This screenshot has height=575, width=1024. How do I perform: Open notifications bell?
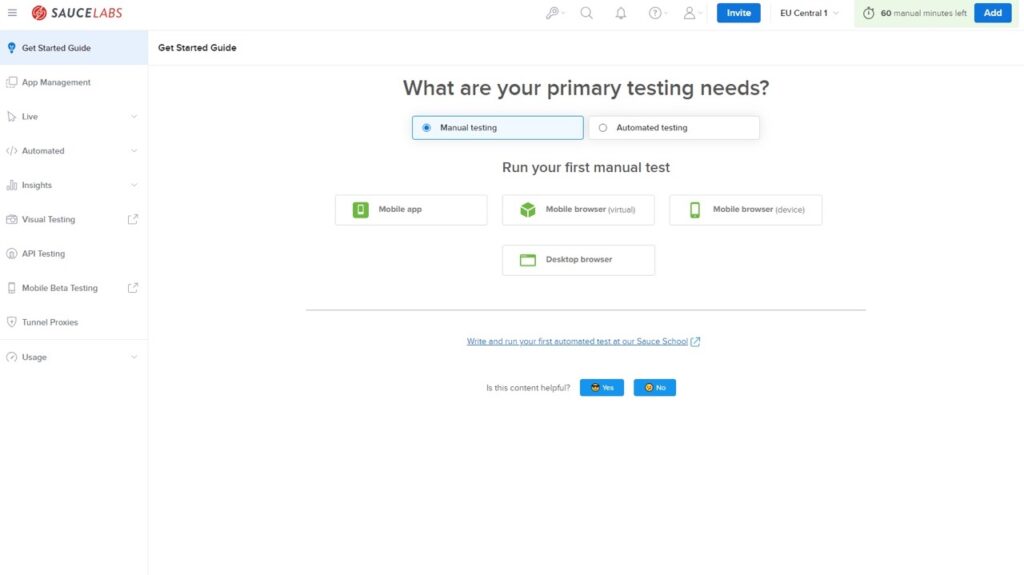tap(620, 13)
